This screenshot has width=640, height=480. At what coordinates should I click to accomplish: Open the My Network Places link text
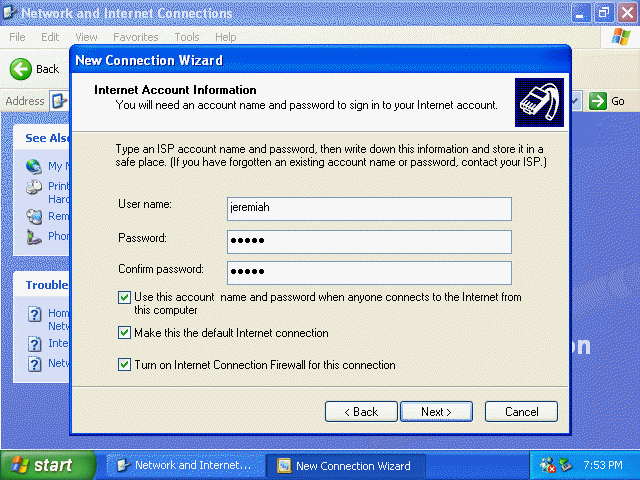58,166
